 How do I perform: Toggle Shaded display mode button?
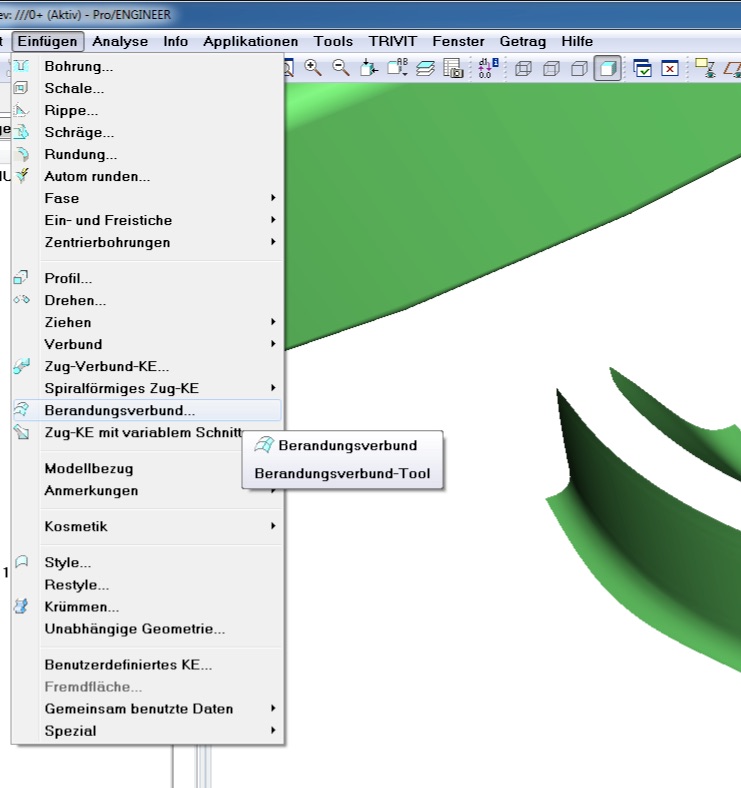click(607, 68)
